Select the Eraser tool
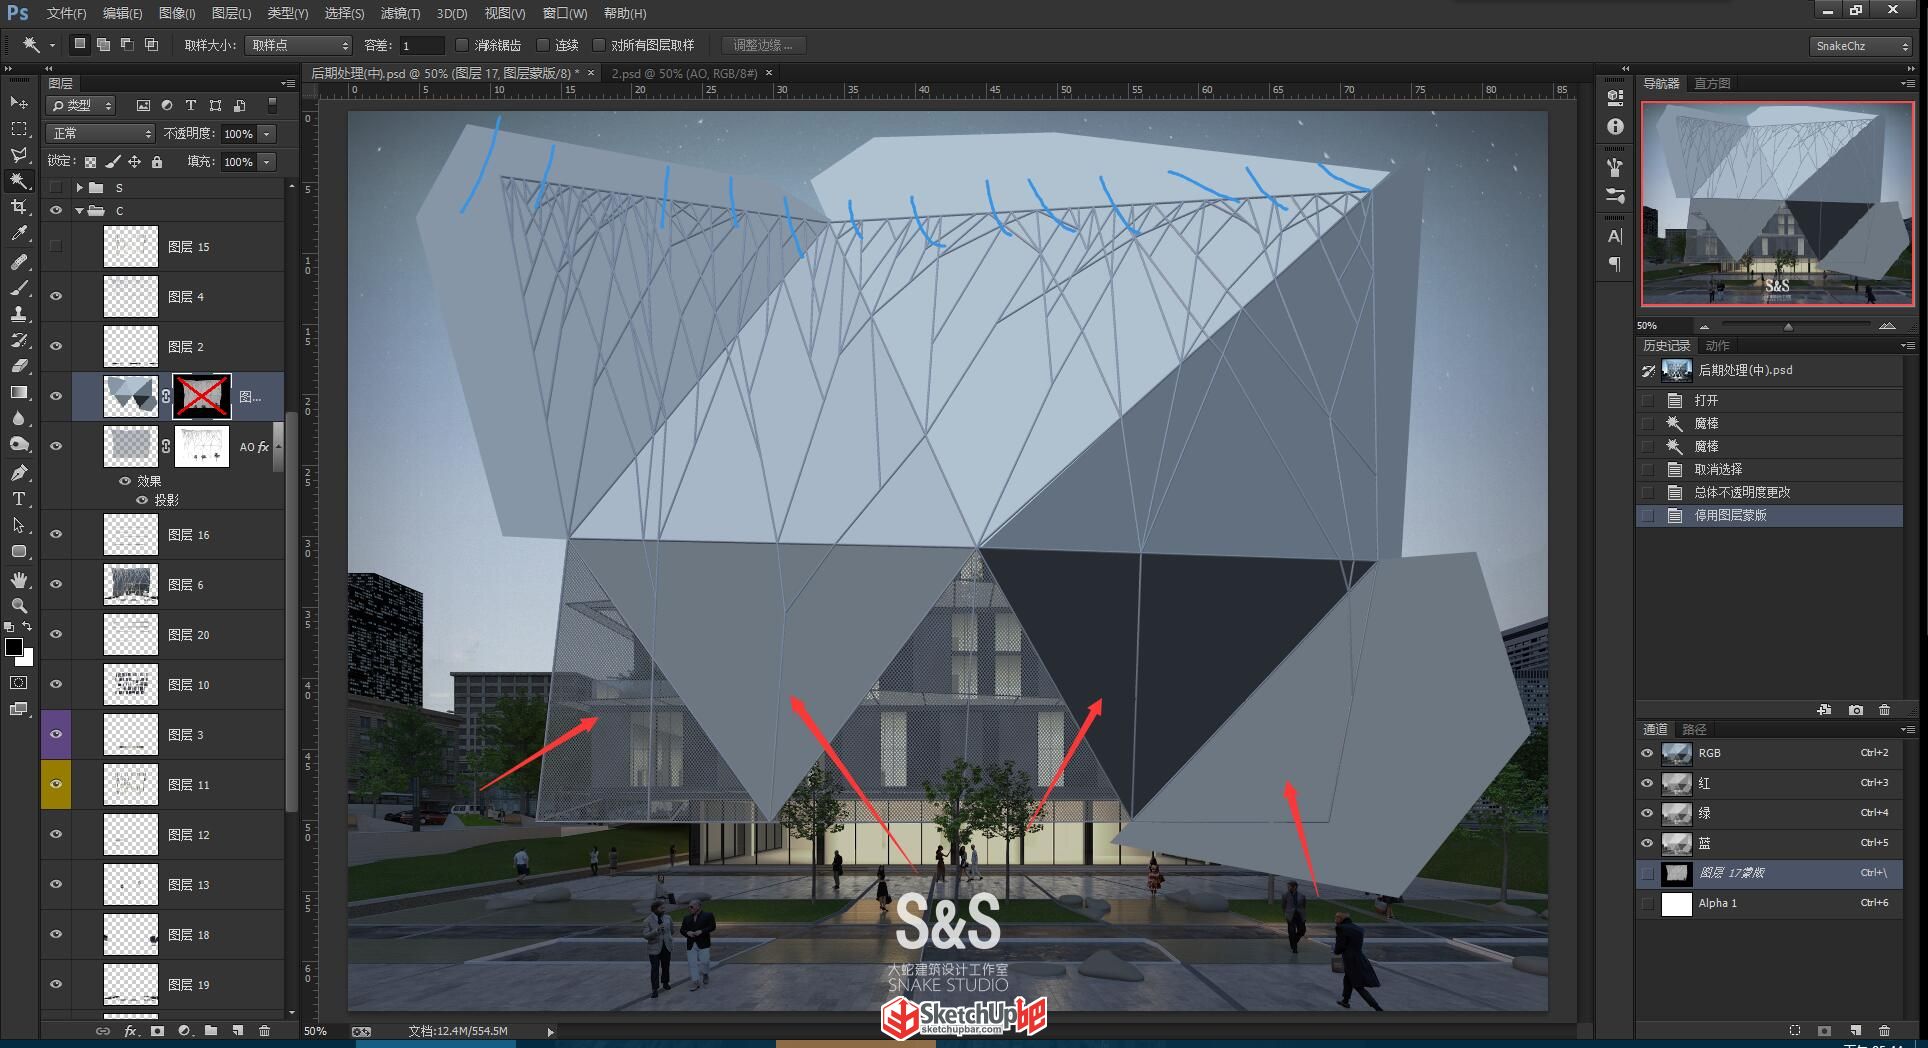This screenshot has width=1928, height=1048. [19, 366]
